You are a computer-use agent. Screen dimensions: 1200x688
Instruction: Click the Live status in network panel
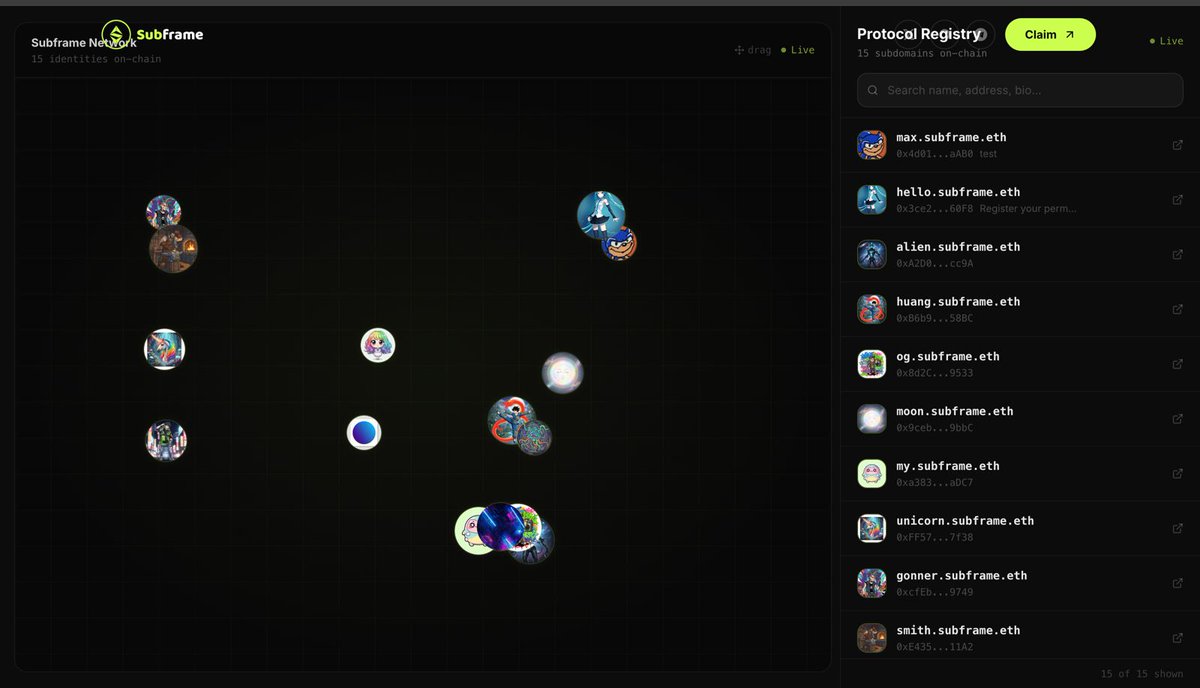798,50
